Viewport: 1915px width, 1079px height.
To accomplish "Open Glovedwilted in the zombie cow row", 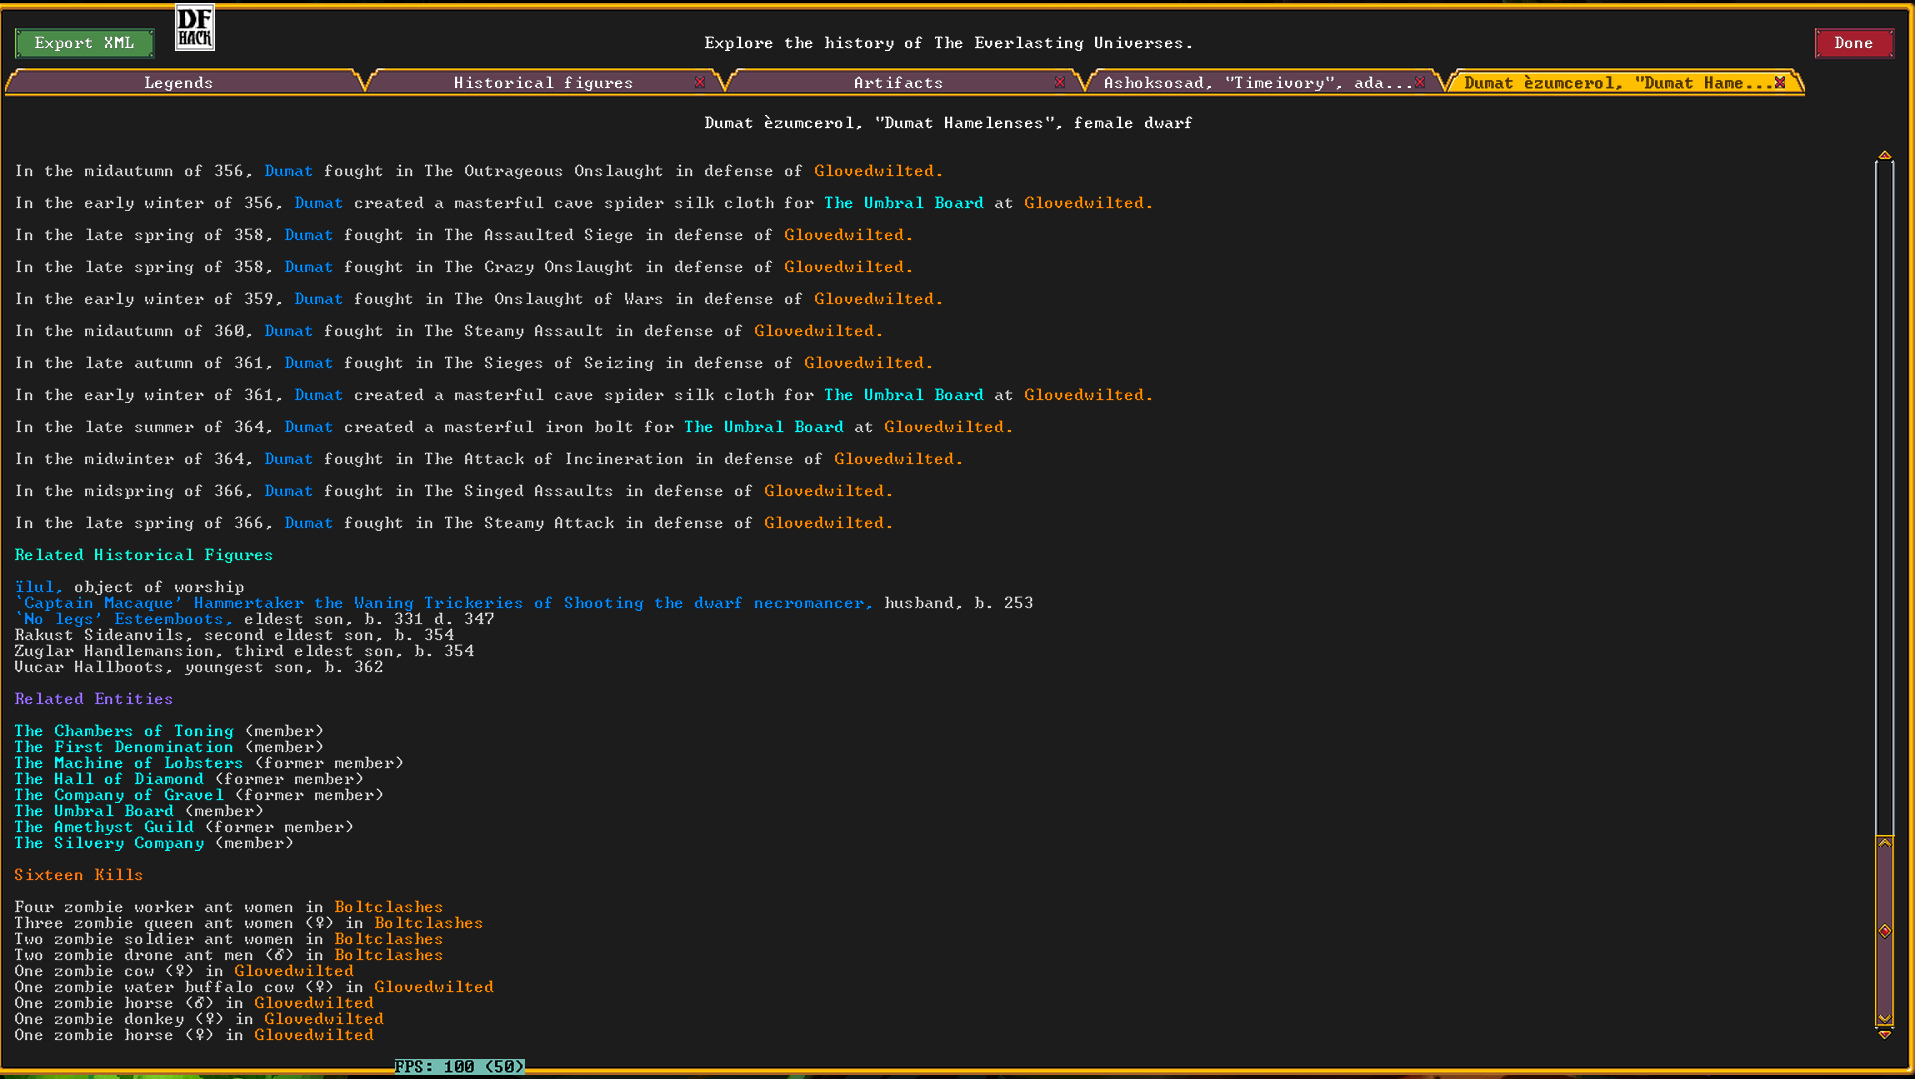I will pos(294,971).
